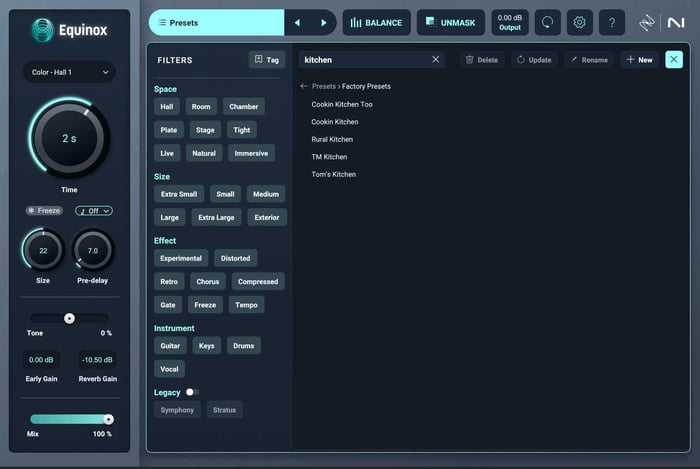Toggle the Stage space filter
Screen dimensions: 700x469
[x=205, y=130]
